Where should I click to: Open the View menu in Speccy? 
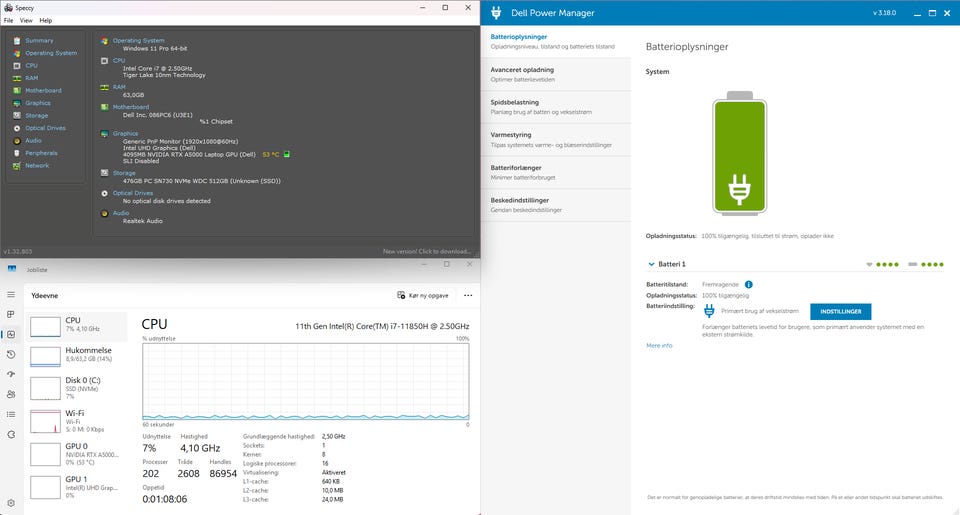(26, 20)
